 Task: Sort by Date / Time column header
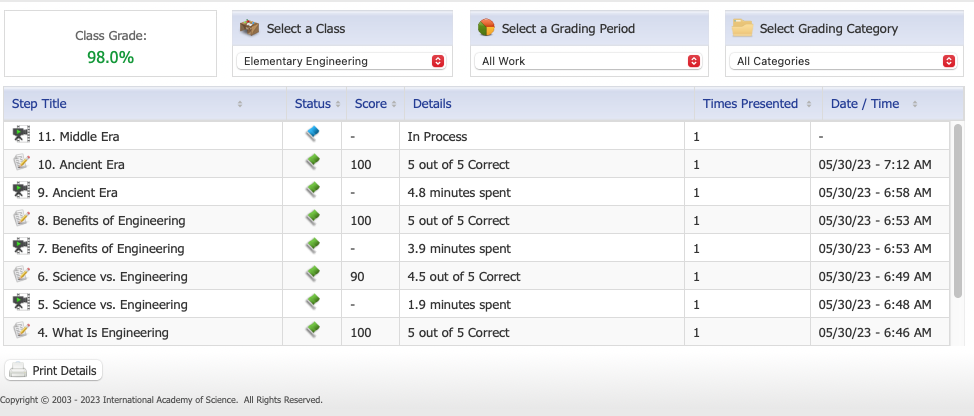pyautogui.click(x=865, y=104)
